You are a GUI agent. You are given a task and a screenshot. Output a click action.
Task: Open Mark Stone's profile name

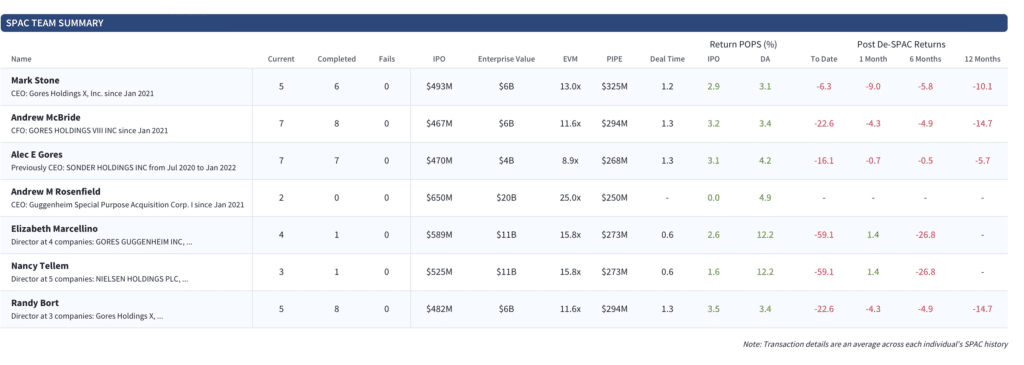click(x=35, y=80)
